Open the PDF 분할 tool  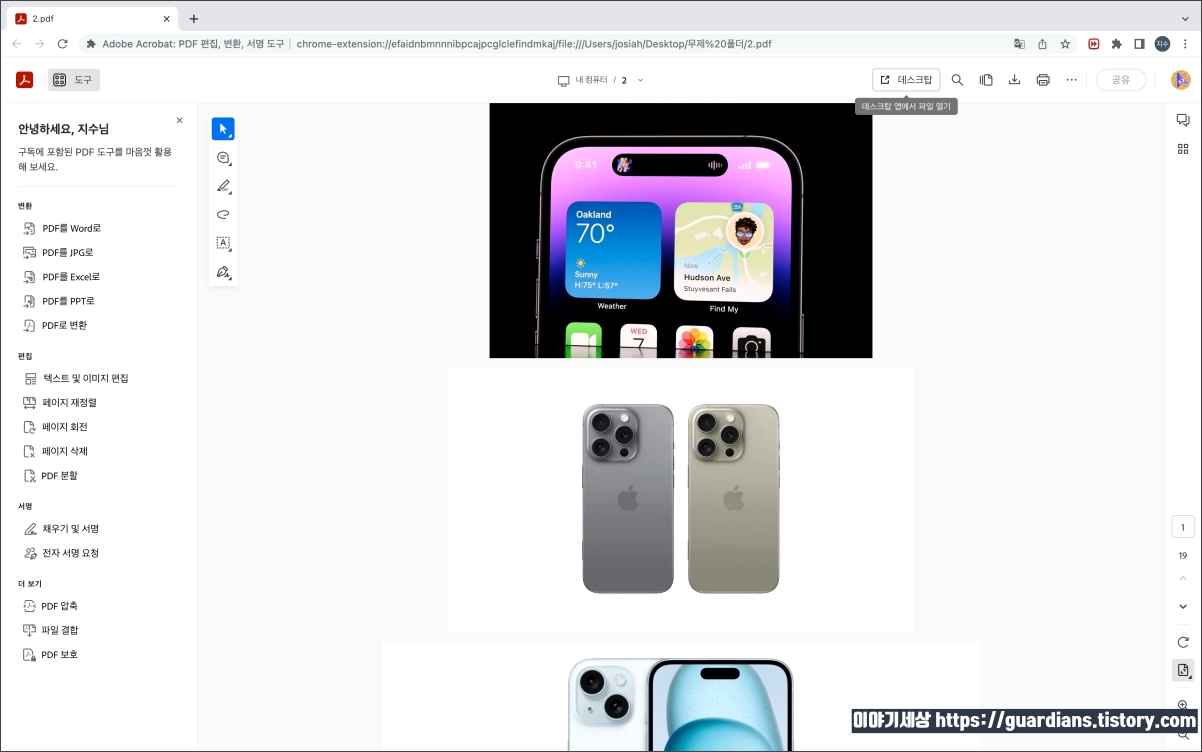[50, 476]
